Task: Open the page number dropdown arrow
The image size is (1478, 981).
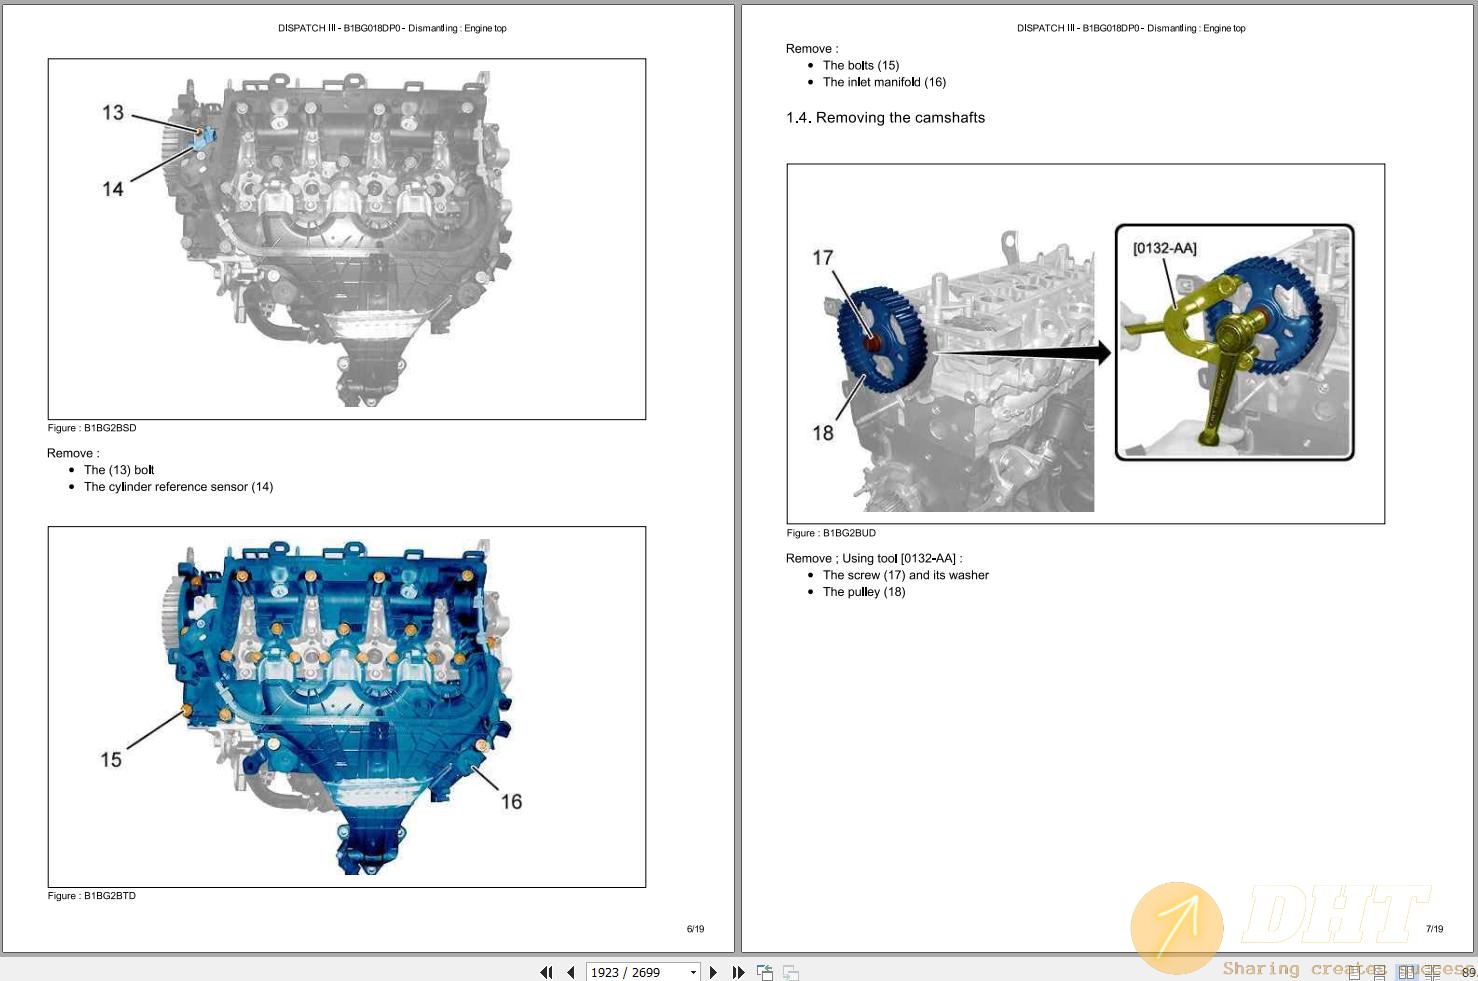Action: [693, 972]
